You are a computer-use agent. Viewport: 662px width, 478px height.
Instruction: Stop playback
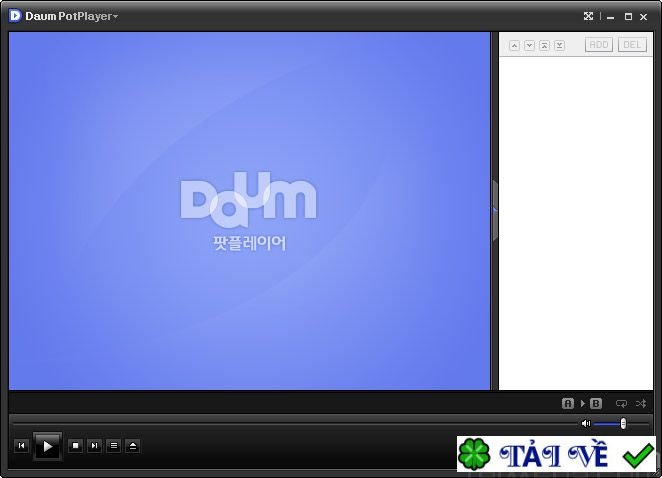click(76, 445)
